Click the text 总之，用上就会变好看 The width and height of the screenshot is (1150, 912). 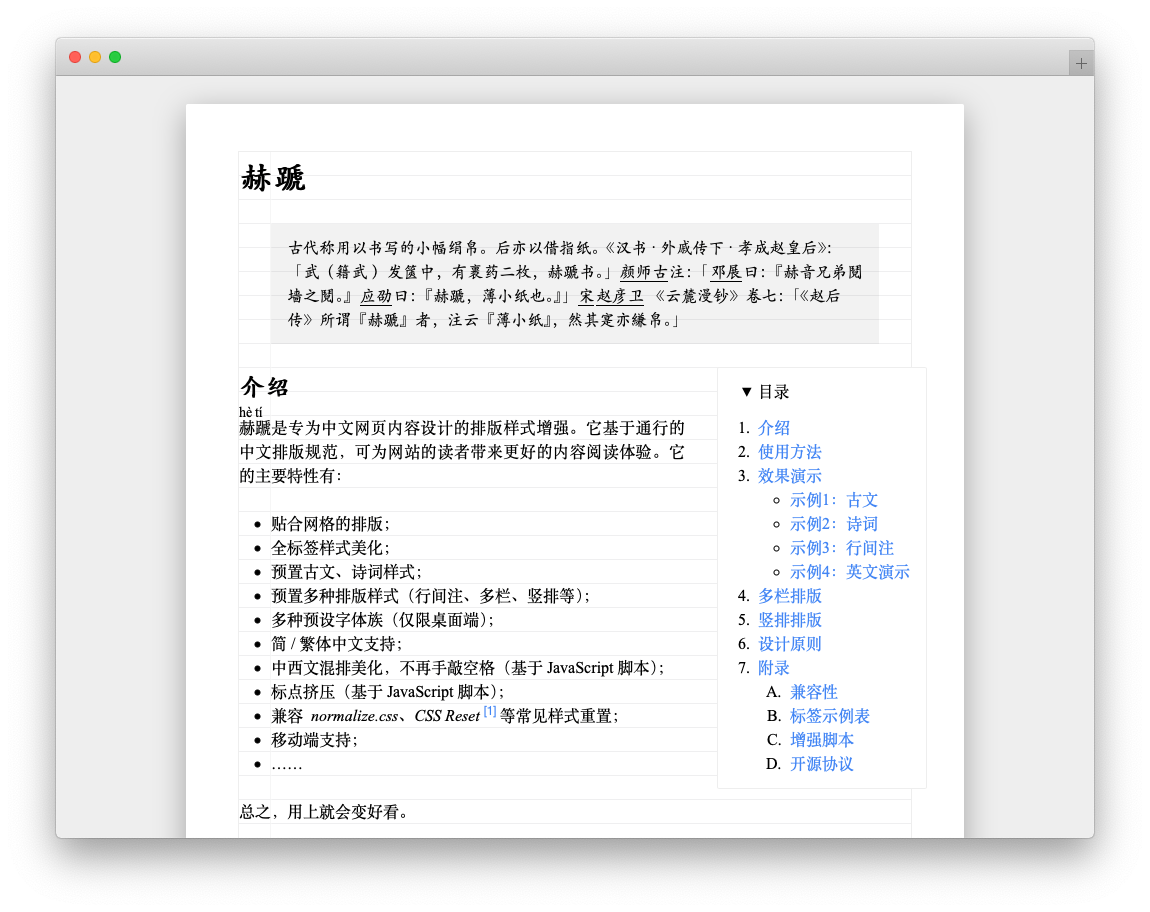tap(323, 812)
